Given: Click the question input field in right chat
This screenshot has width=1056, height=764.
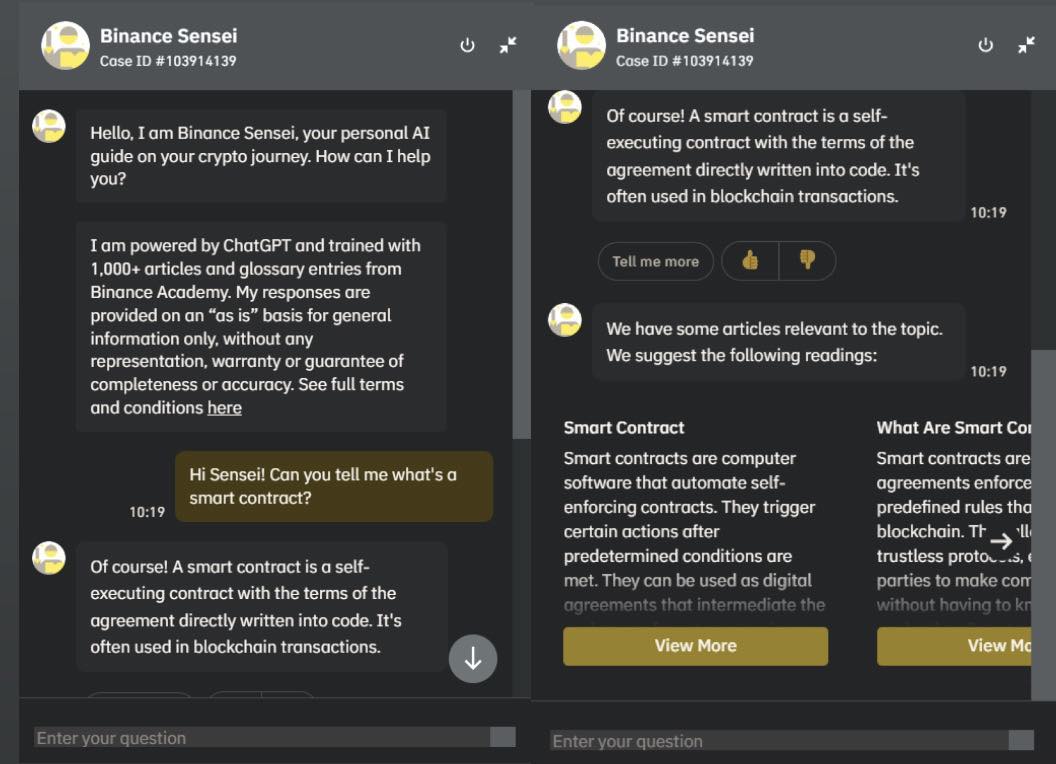Looking at the screenshot, I should pos(780,741).
